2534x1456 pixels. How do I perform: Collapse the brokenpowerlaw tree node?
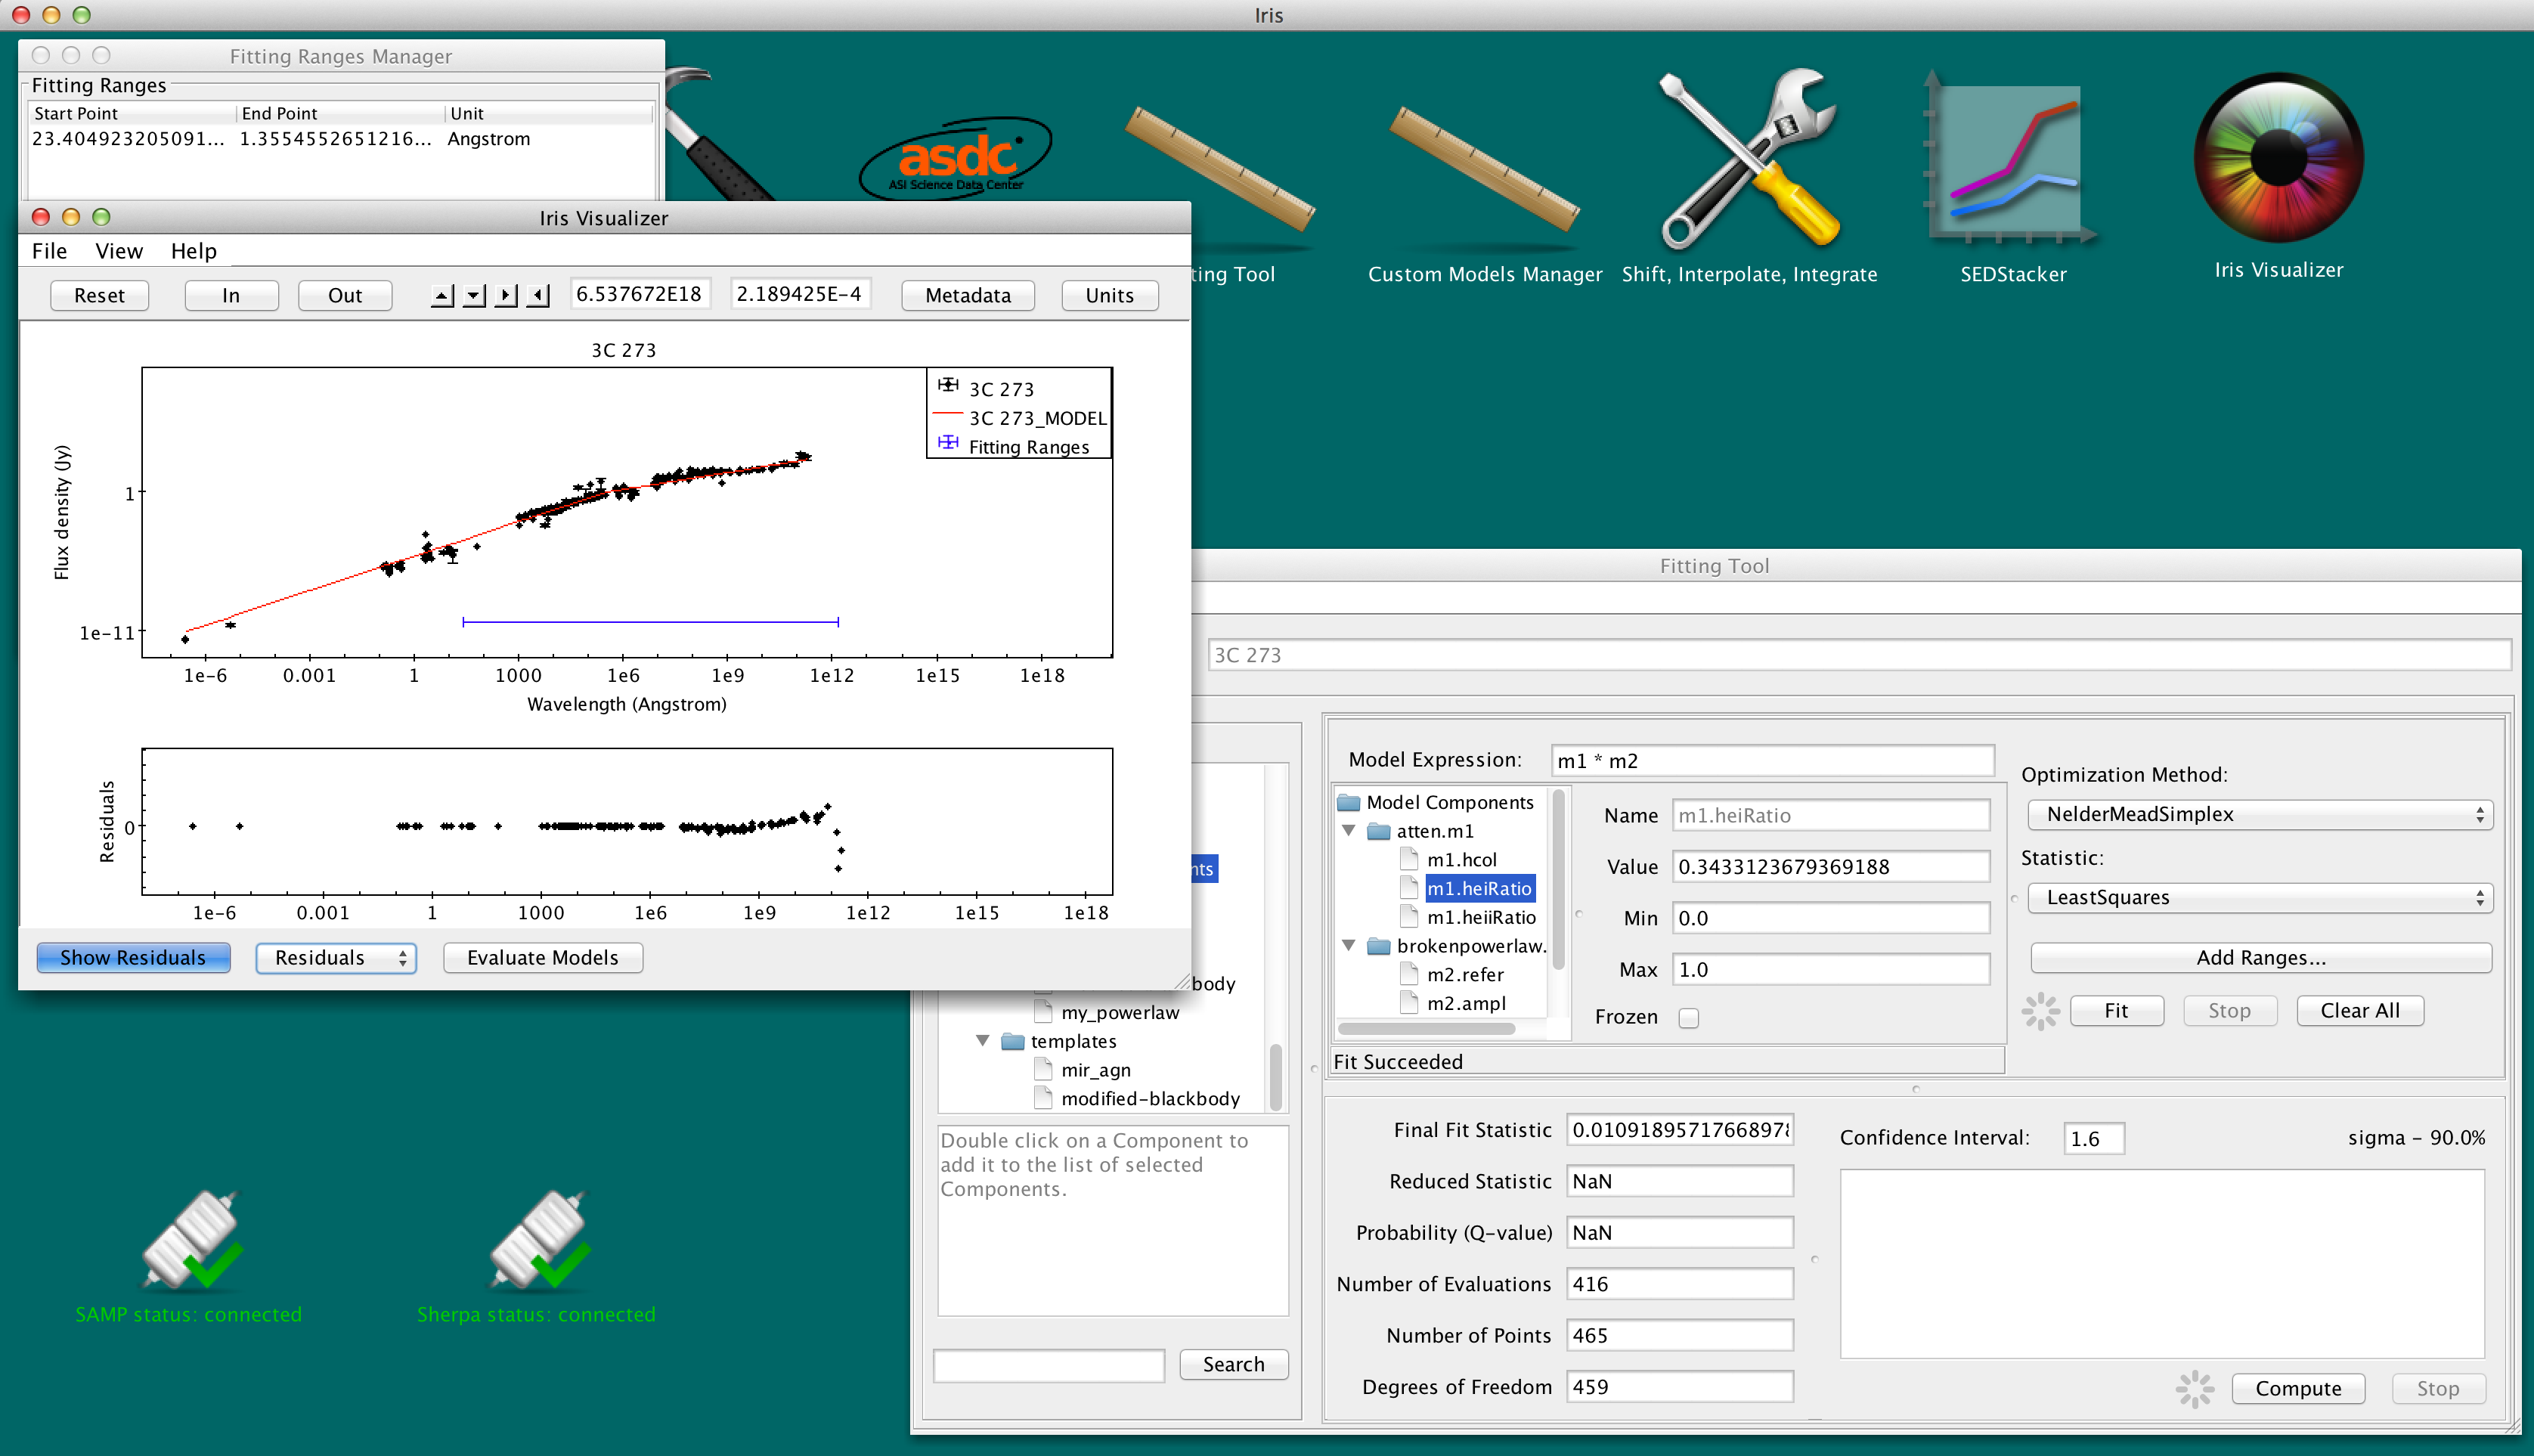1349,946
